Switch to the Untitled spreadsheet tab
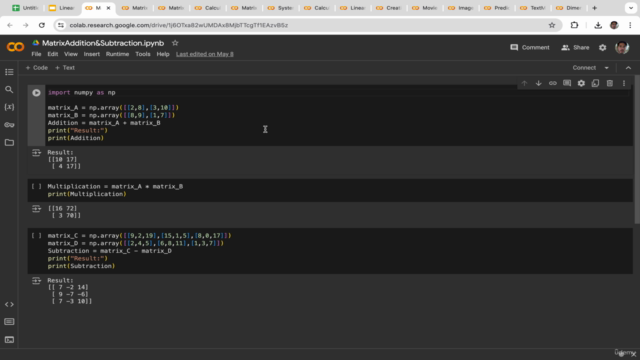 pyautogui.click(x=26, y=8)
